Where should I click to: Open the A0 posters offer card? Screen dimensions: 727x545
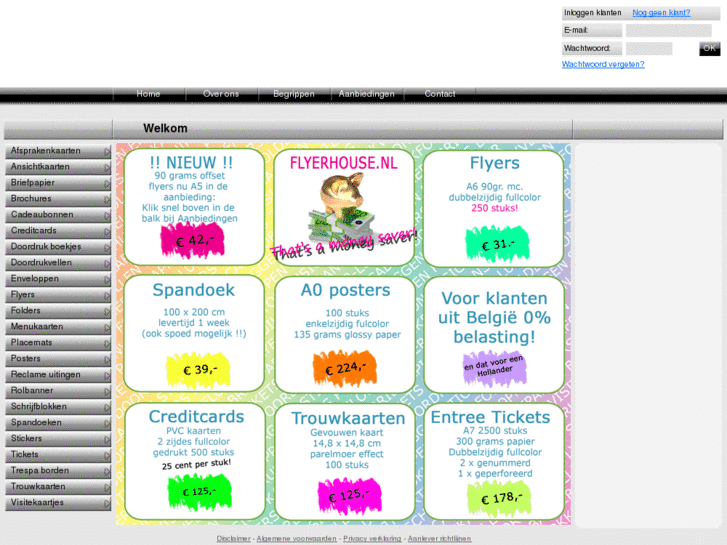click(345, 335)
